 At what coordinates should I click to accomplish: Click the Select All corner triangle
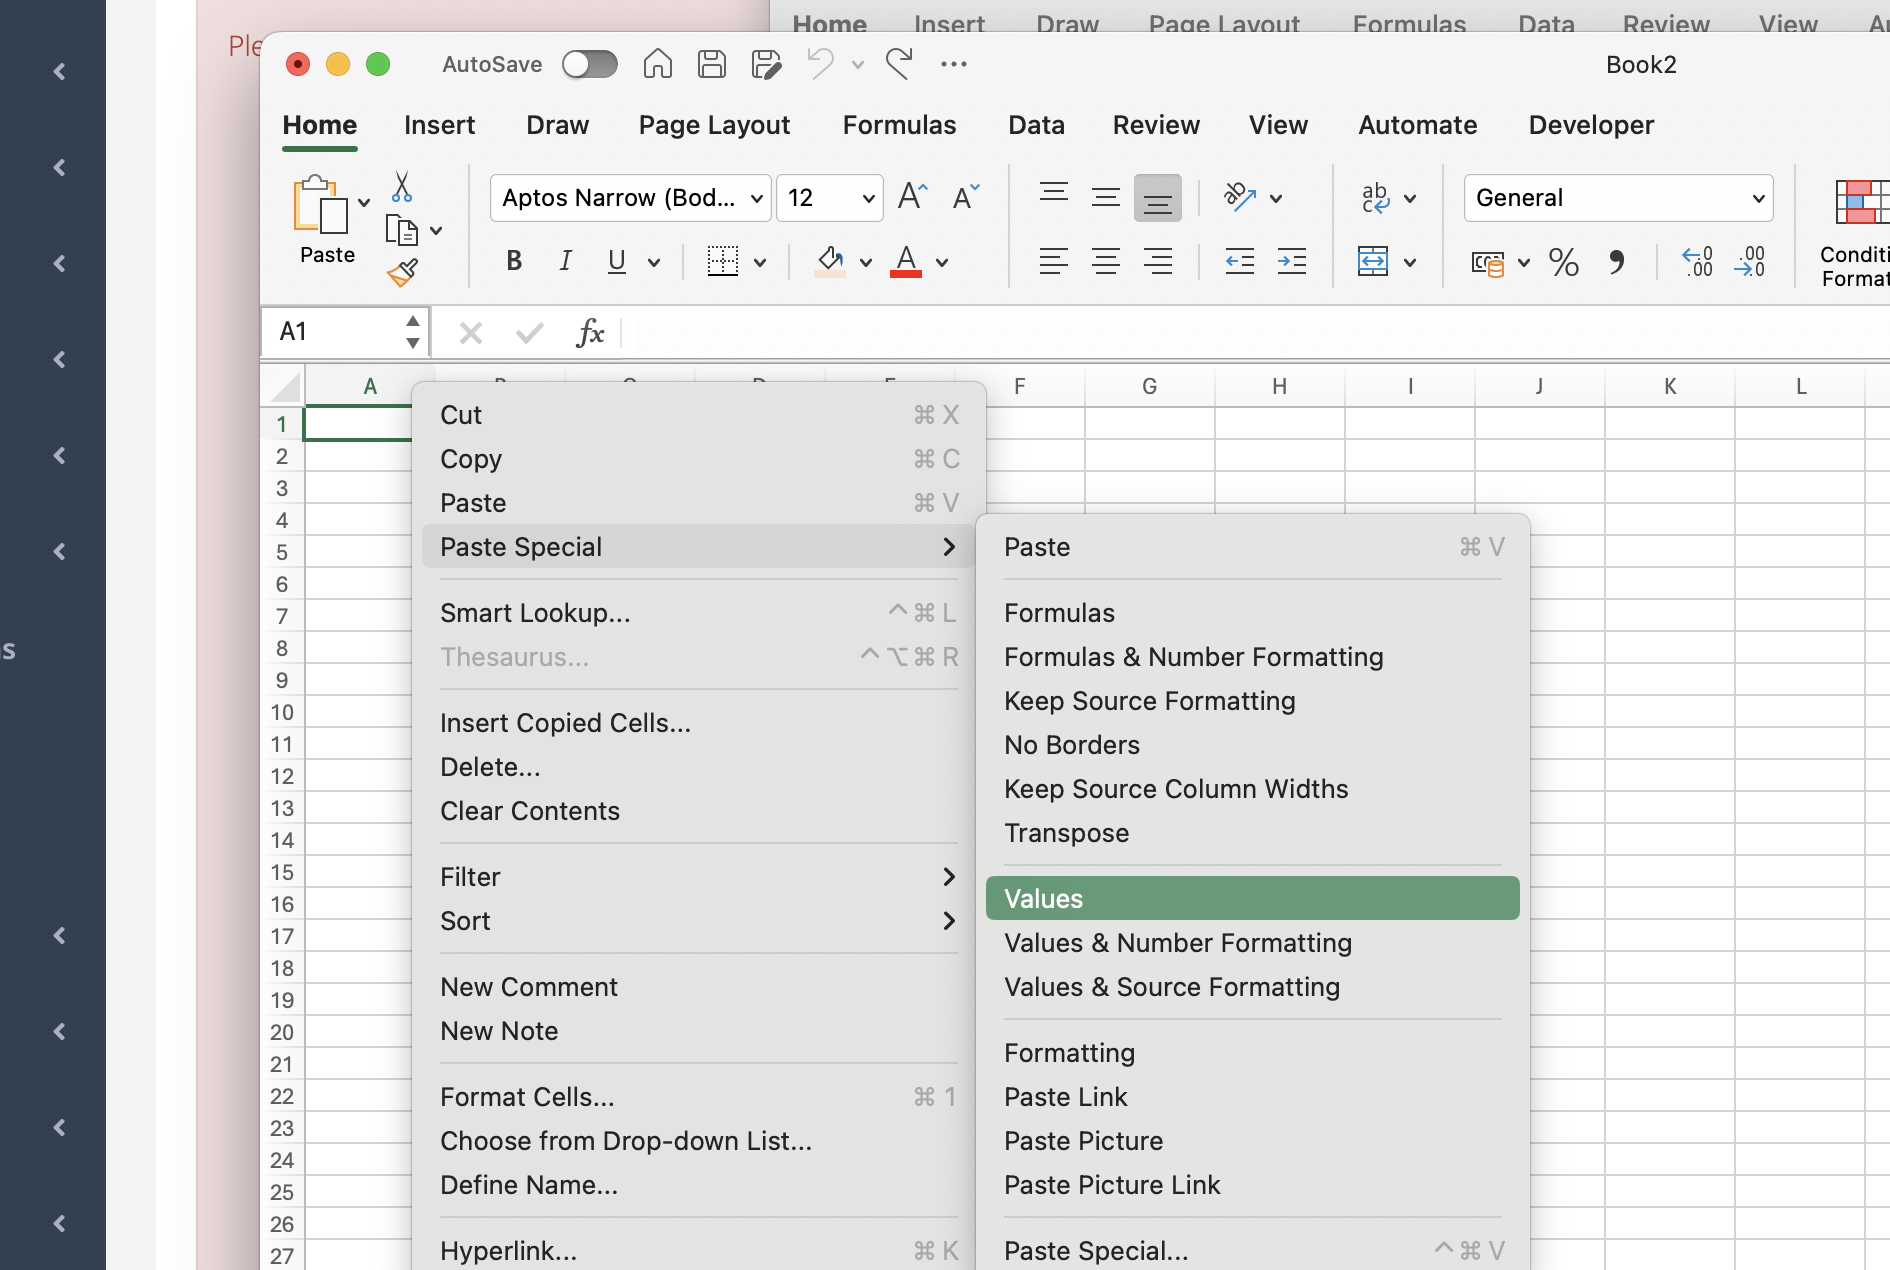pos(286,387)
